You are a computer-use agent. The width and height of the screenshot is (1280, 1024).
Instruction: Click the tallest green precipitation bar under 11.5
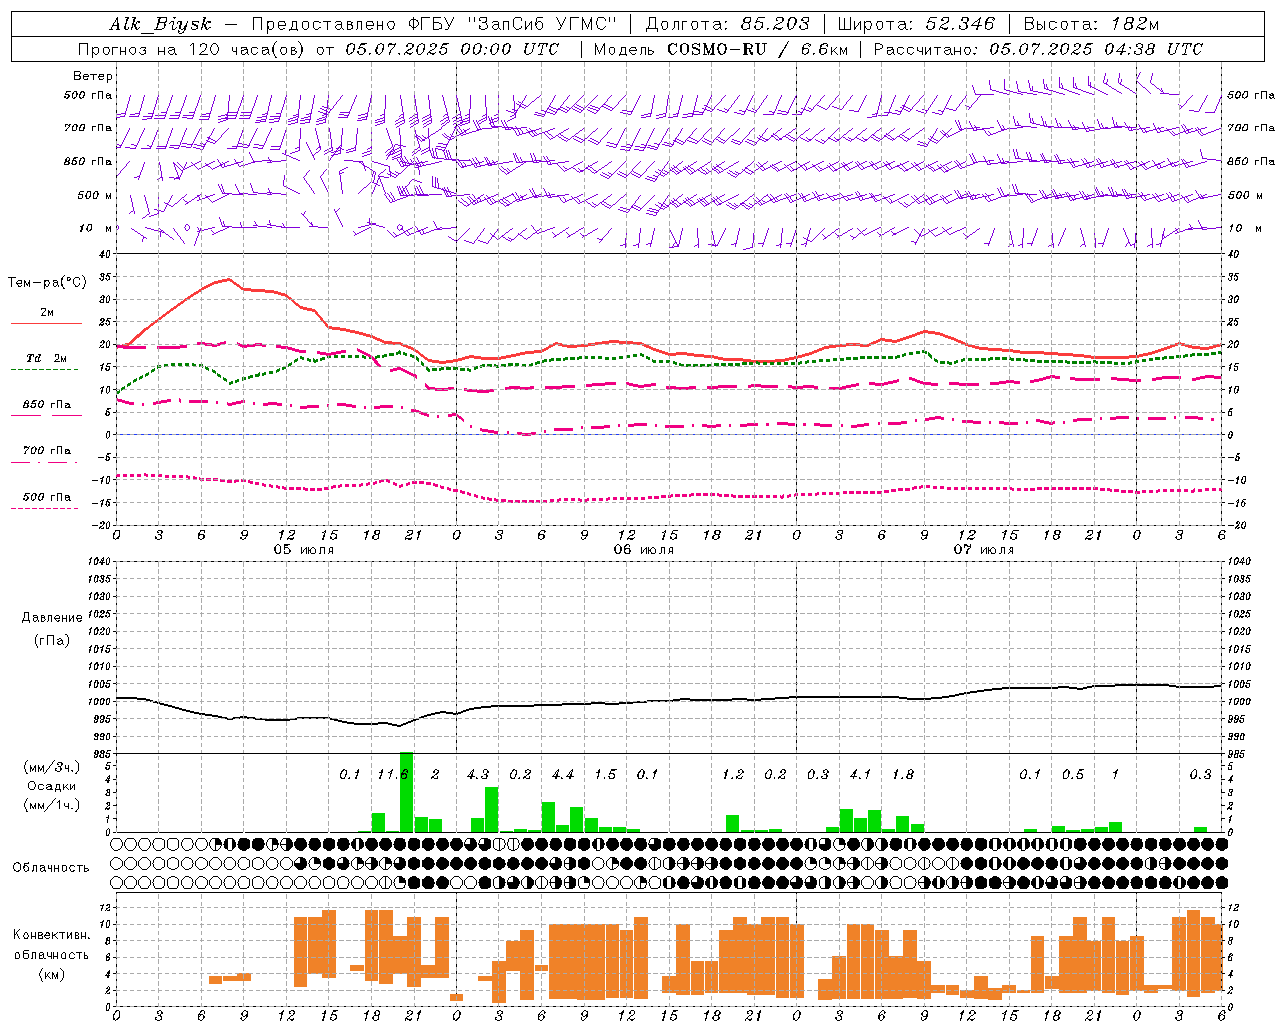(x=406, y=792)
